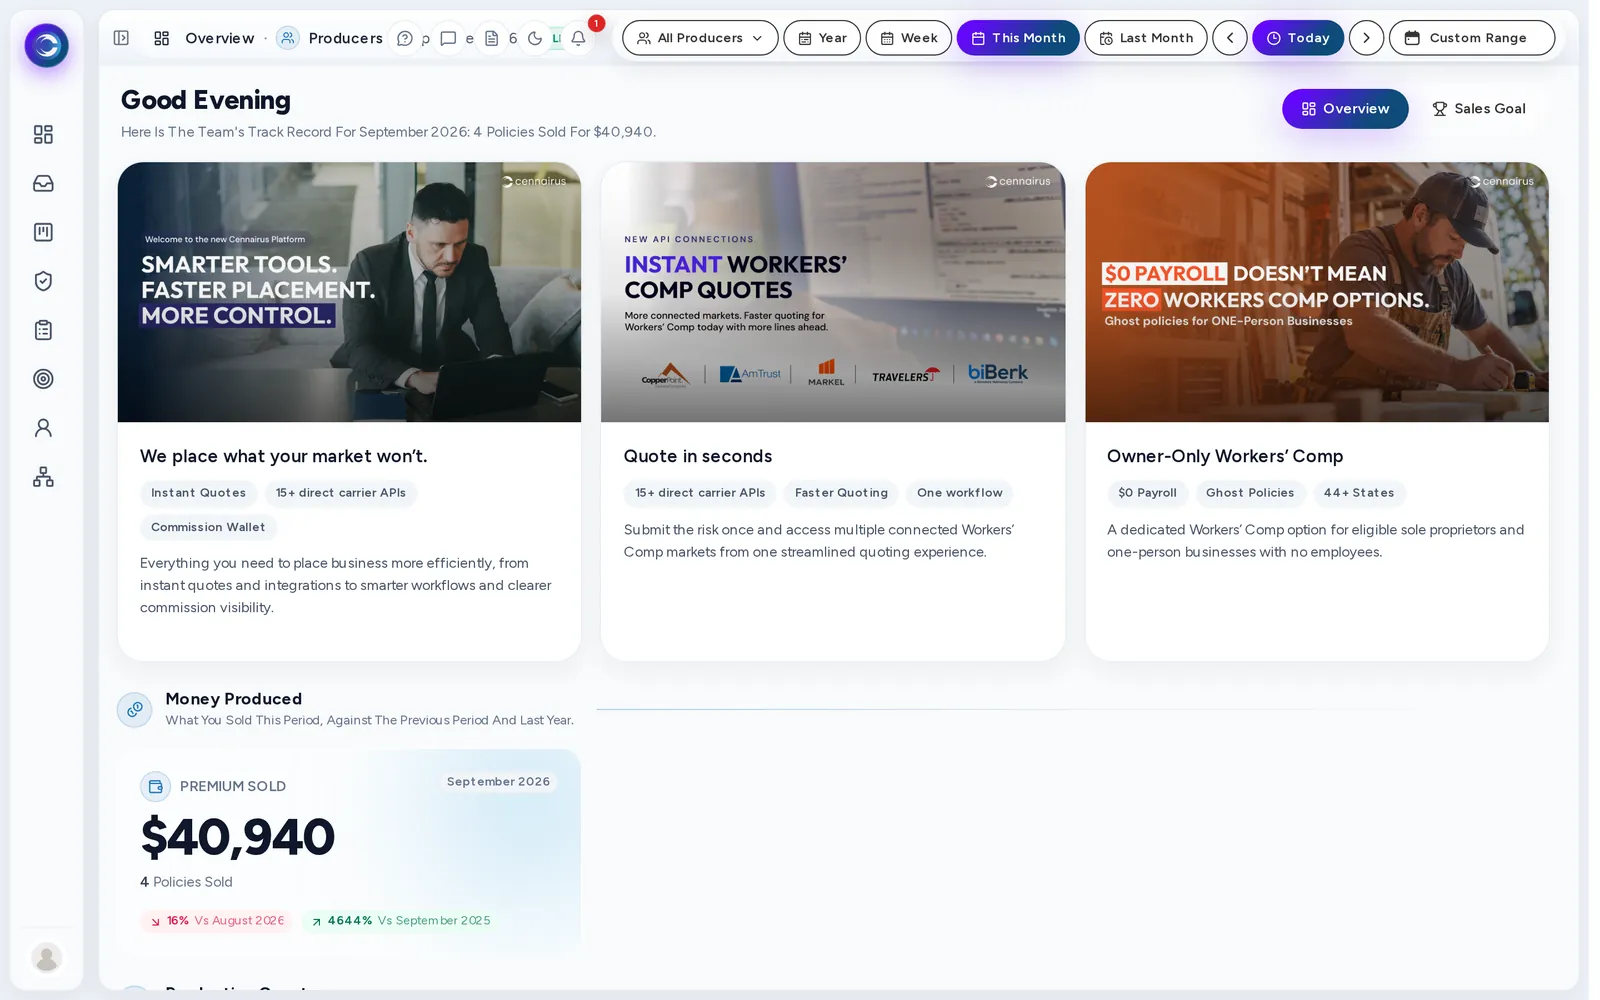Click the September 2026 badge
Screen dimensions: 1600x1000
coord(498,782)
